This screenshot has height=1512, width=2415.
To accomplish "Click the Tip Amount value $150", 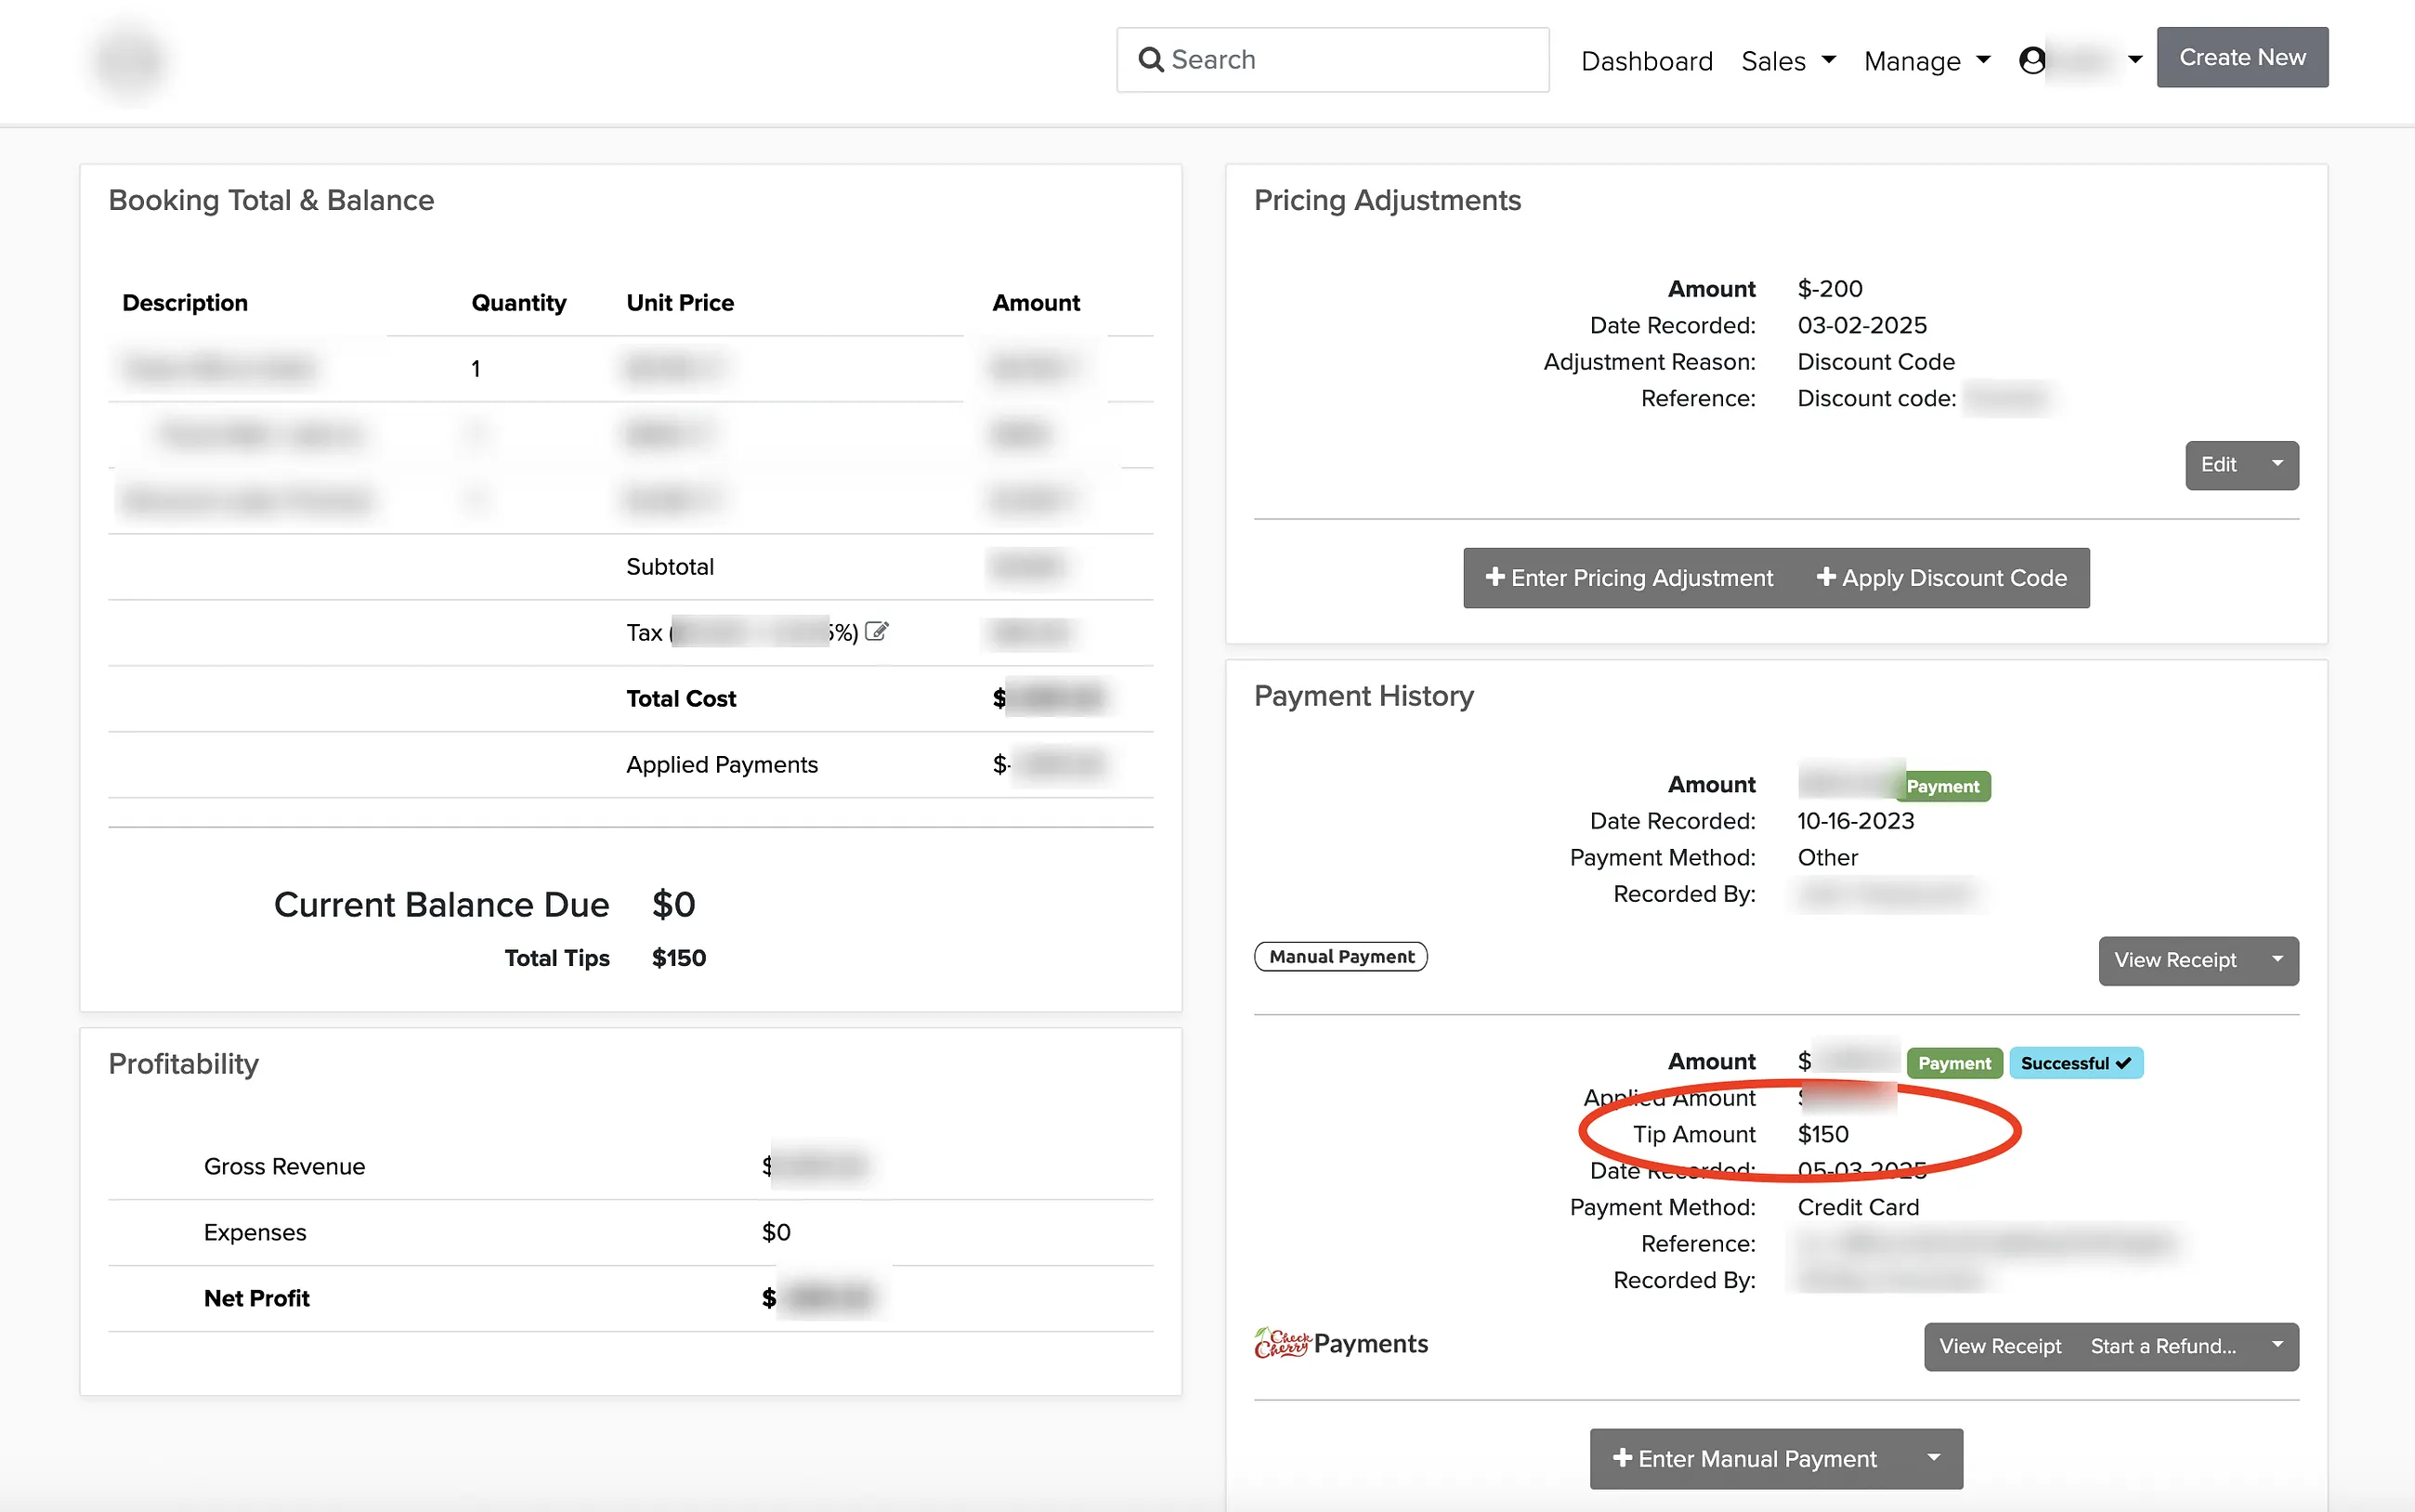I will (x=1823, y=1134).
